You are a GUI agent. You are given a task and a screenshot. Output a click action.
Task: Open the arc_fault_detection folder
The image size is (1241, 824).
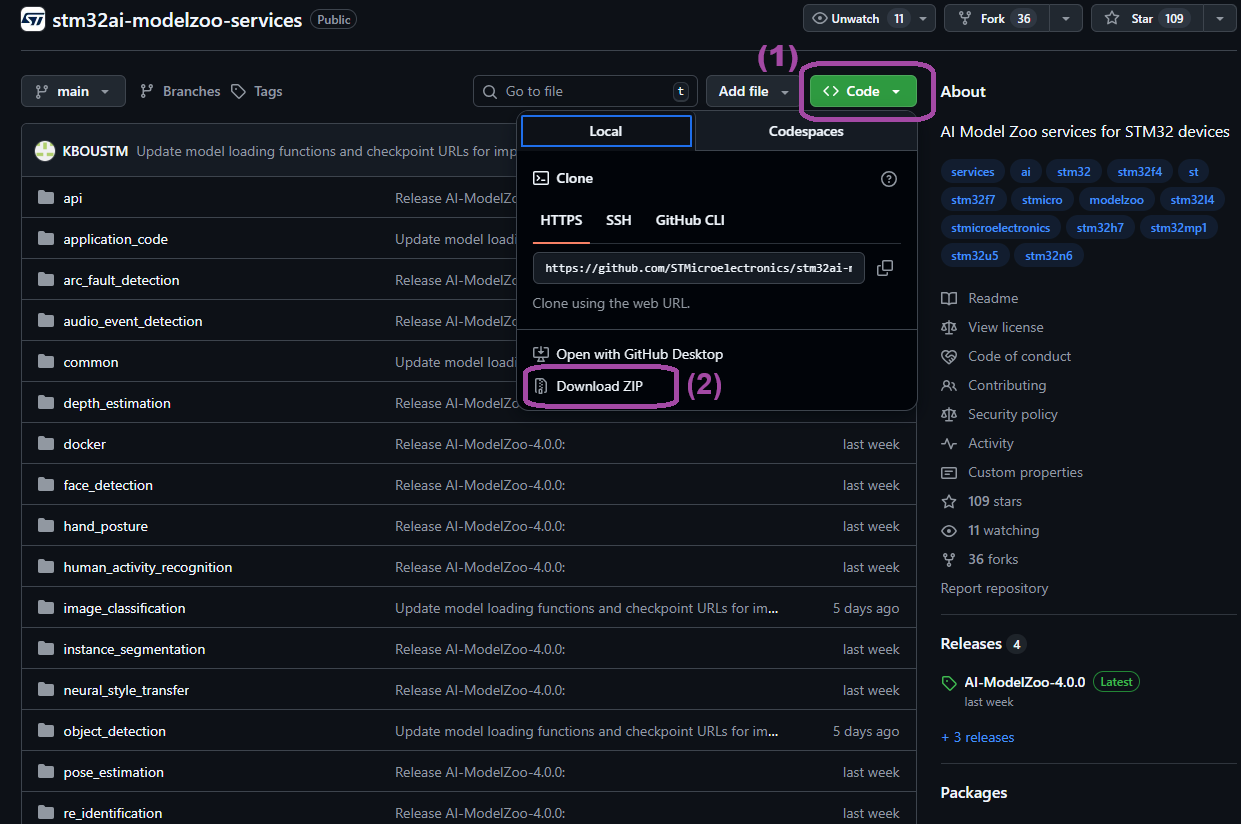(122, 280)
